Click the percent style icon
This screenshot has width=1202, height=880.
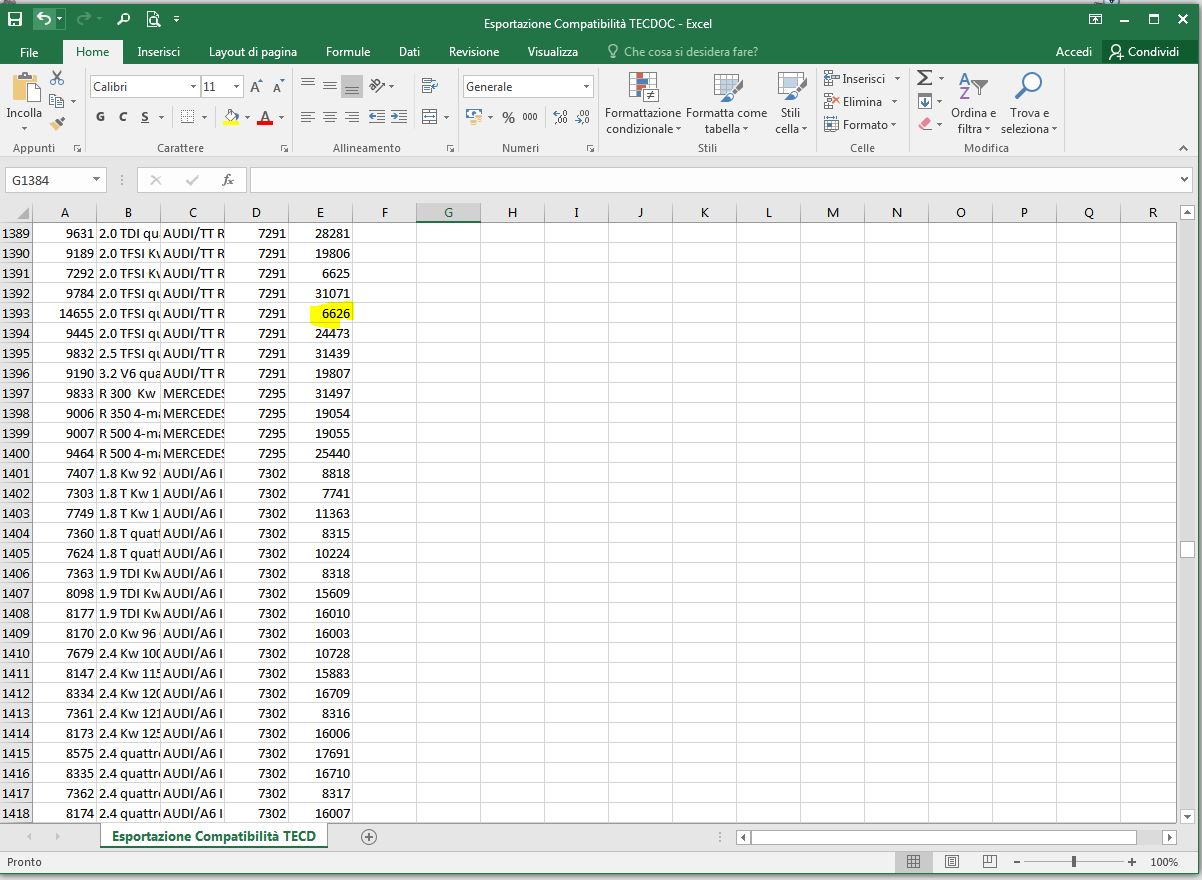(x=508, y=117)
